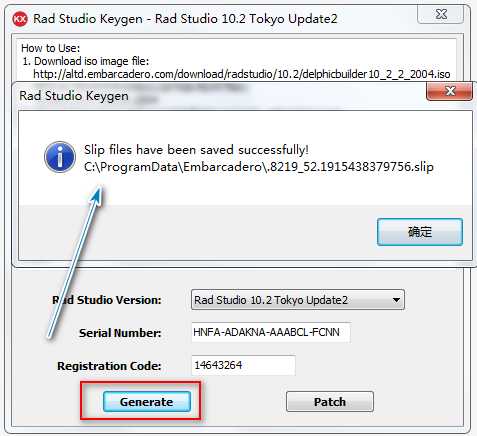Click the Generate button

click(147, 402)
